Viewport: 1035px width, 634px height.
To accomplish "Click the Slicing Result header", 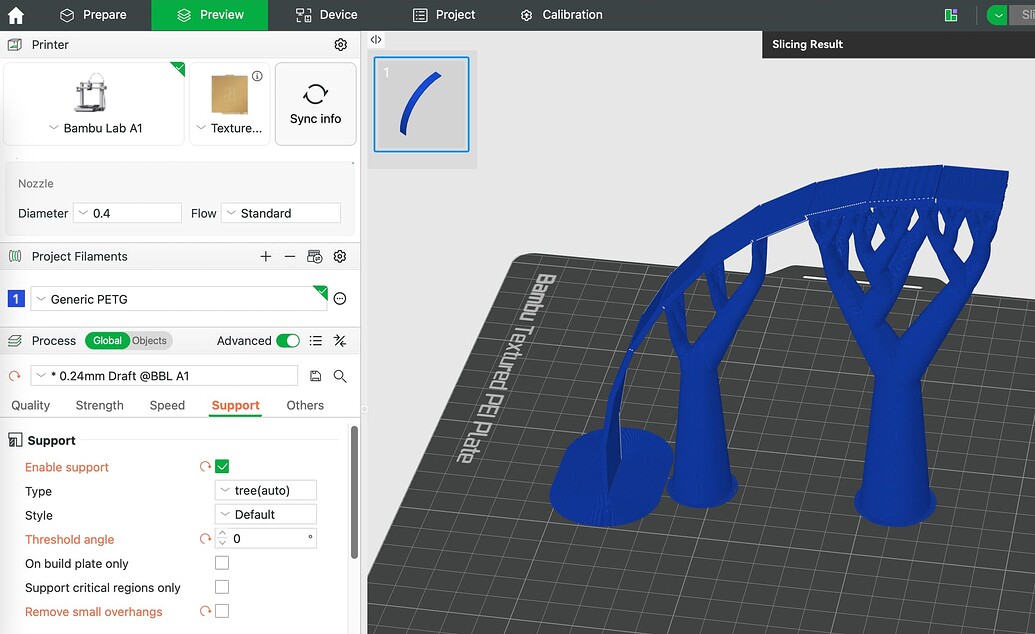I will [807, 44].
